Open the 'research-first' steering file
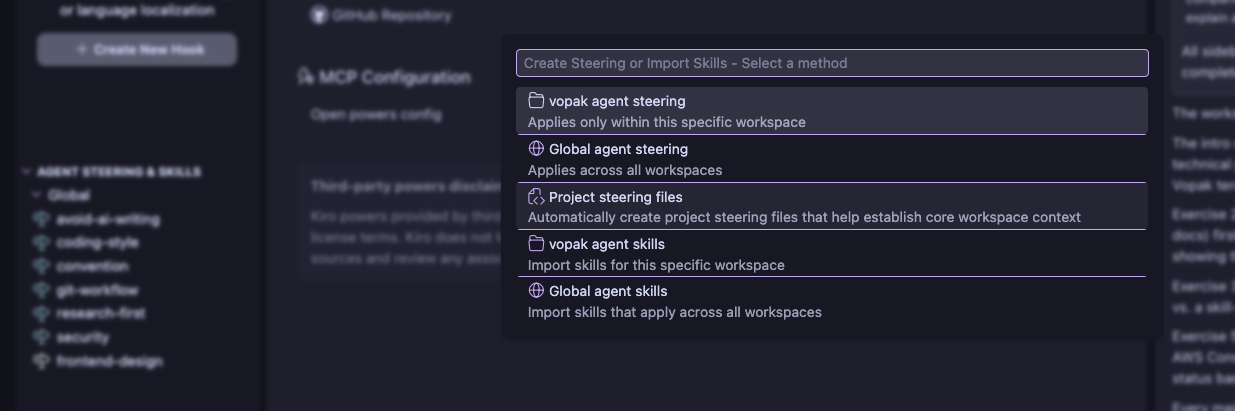 (x=101, y=313)
